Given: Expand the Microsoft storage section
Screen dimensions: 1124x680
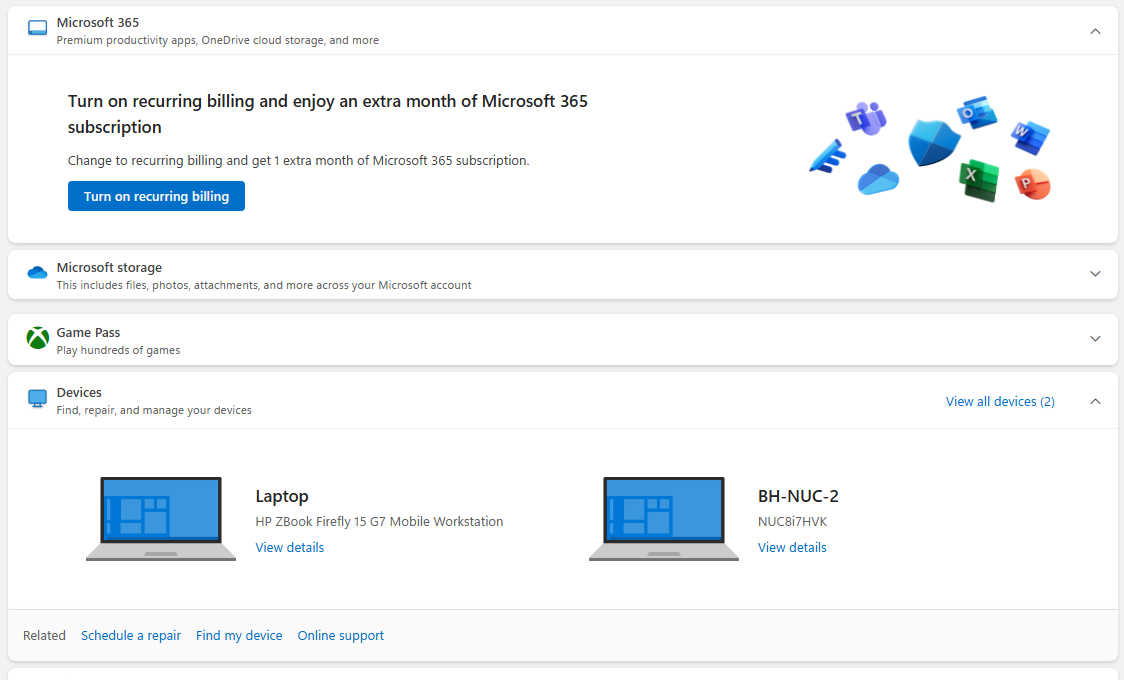Looking at the screenshot, I should coord(1095,274).
